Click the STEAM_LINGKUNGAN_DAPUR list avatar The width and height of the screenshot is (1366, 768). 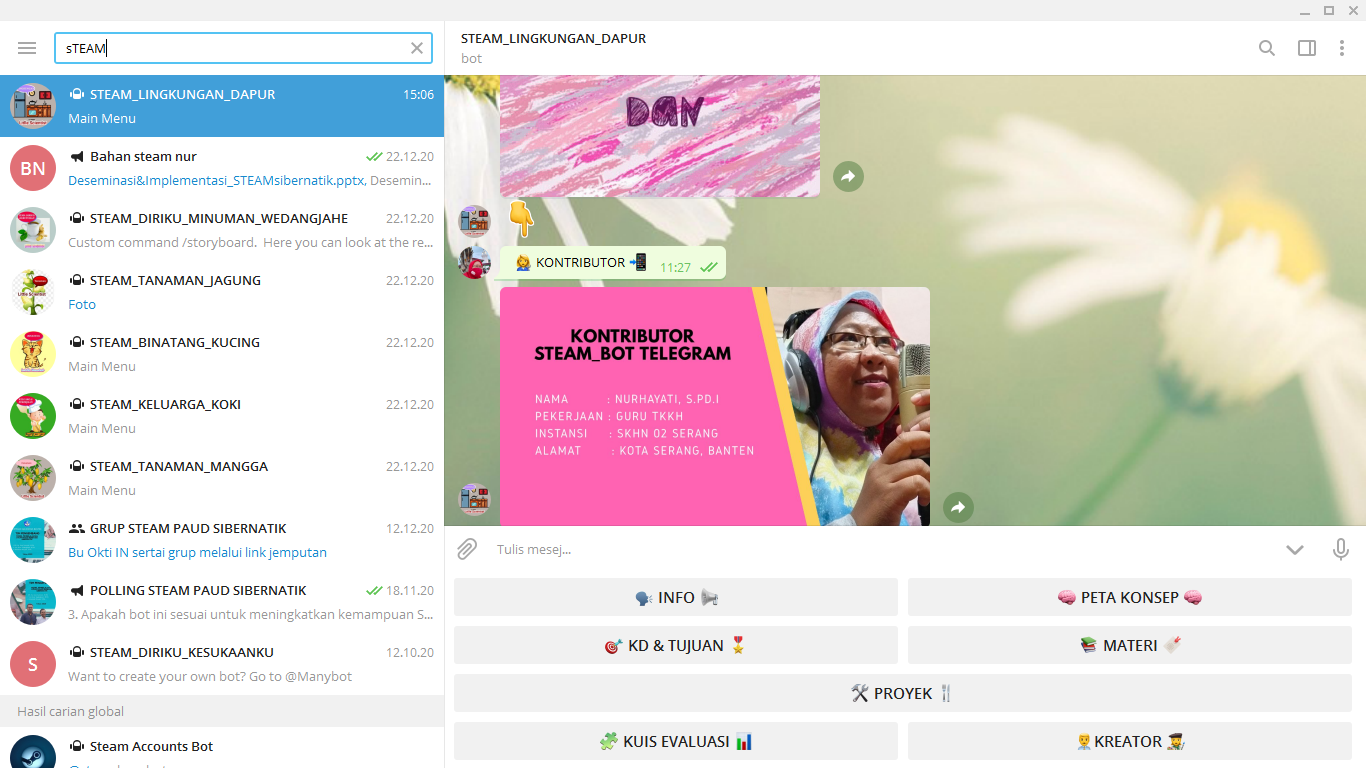33,106
